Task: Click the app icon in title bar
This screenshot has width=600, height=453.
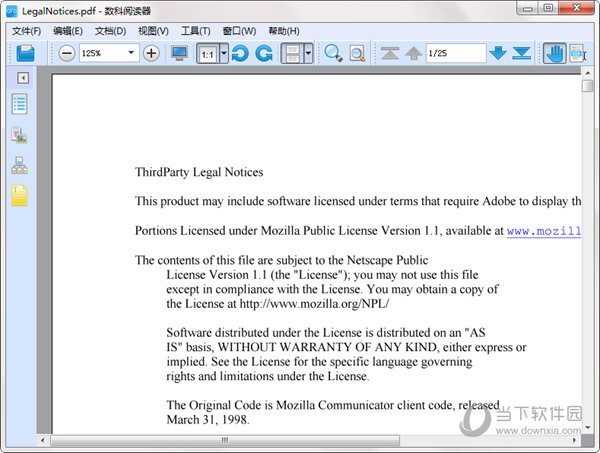Action: pyautogui.click(x=12, y=11)
